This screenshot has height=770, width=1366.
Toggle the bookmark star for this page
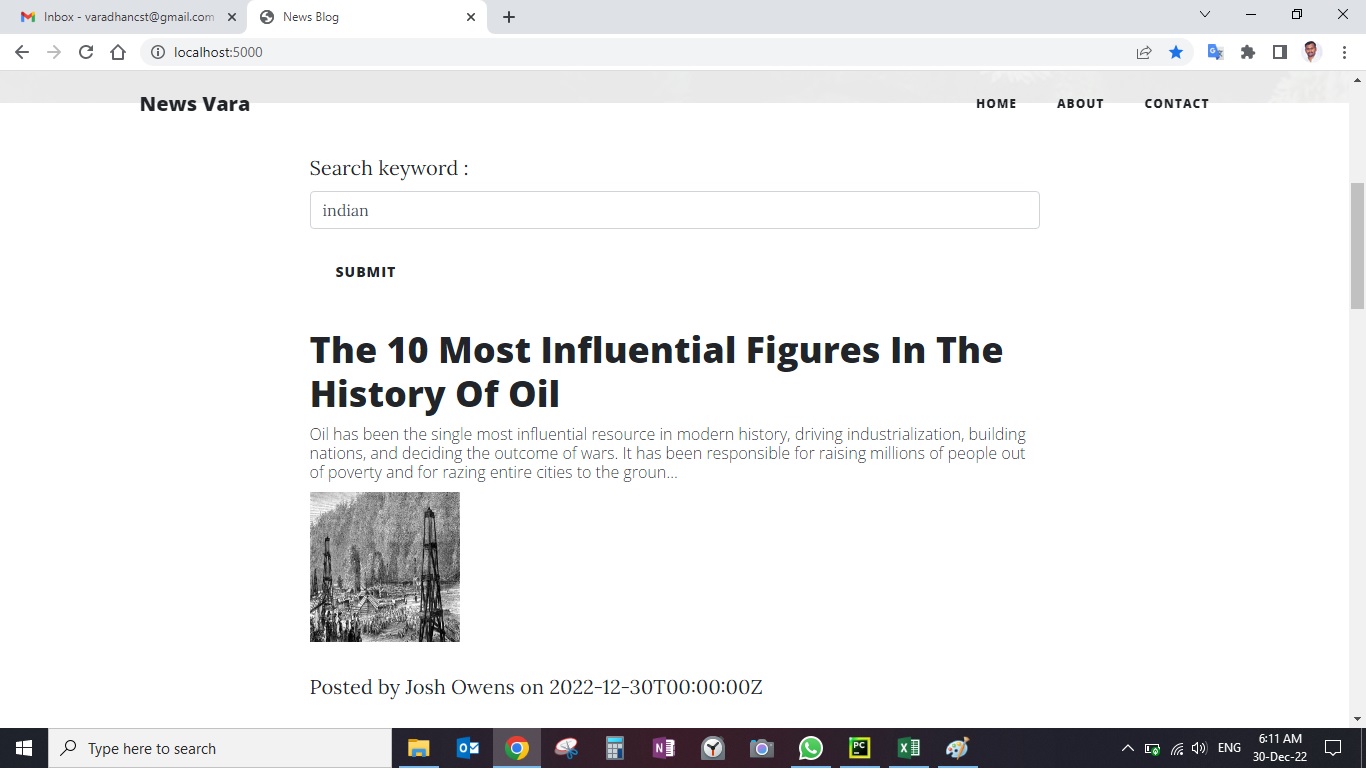coord(1176,51)
